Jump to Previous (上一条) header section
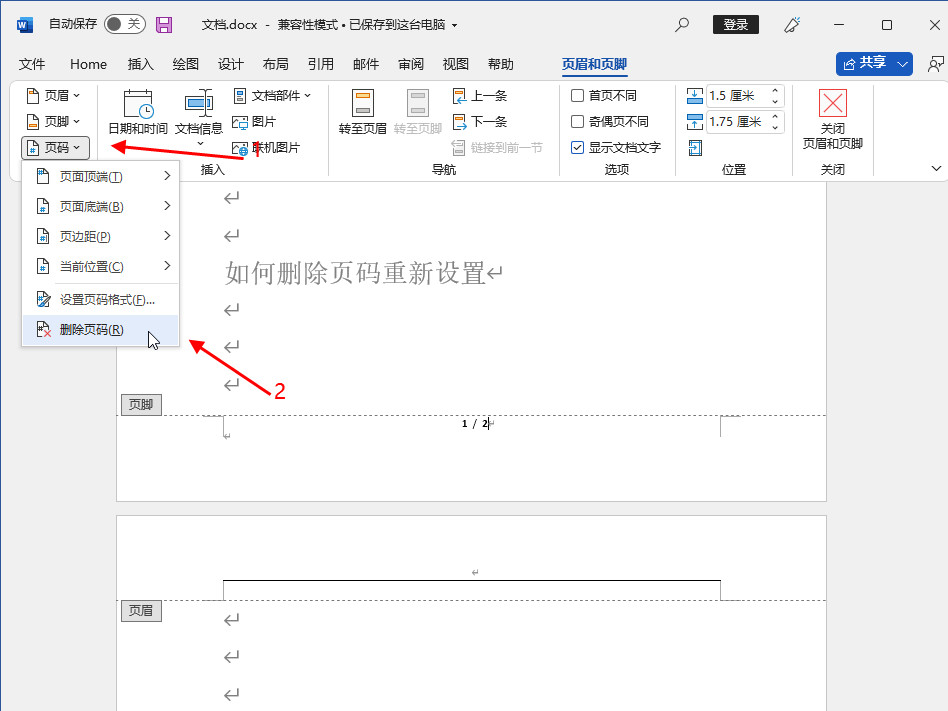This screenshot has height=711, width=948. [480, 96]
